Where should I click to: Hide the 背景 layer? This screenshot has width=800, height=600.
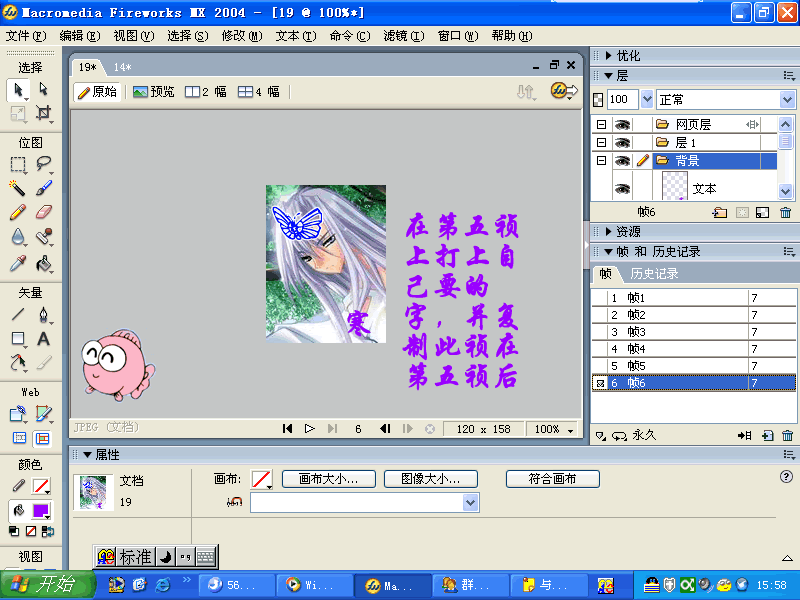622,161
